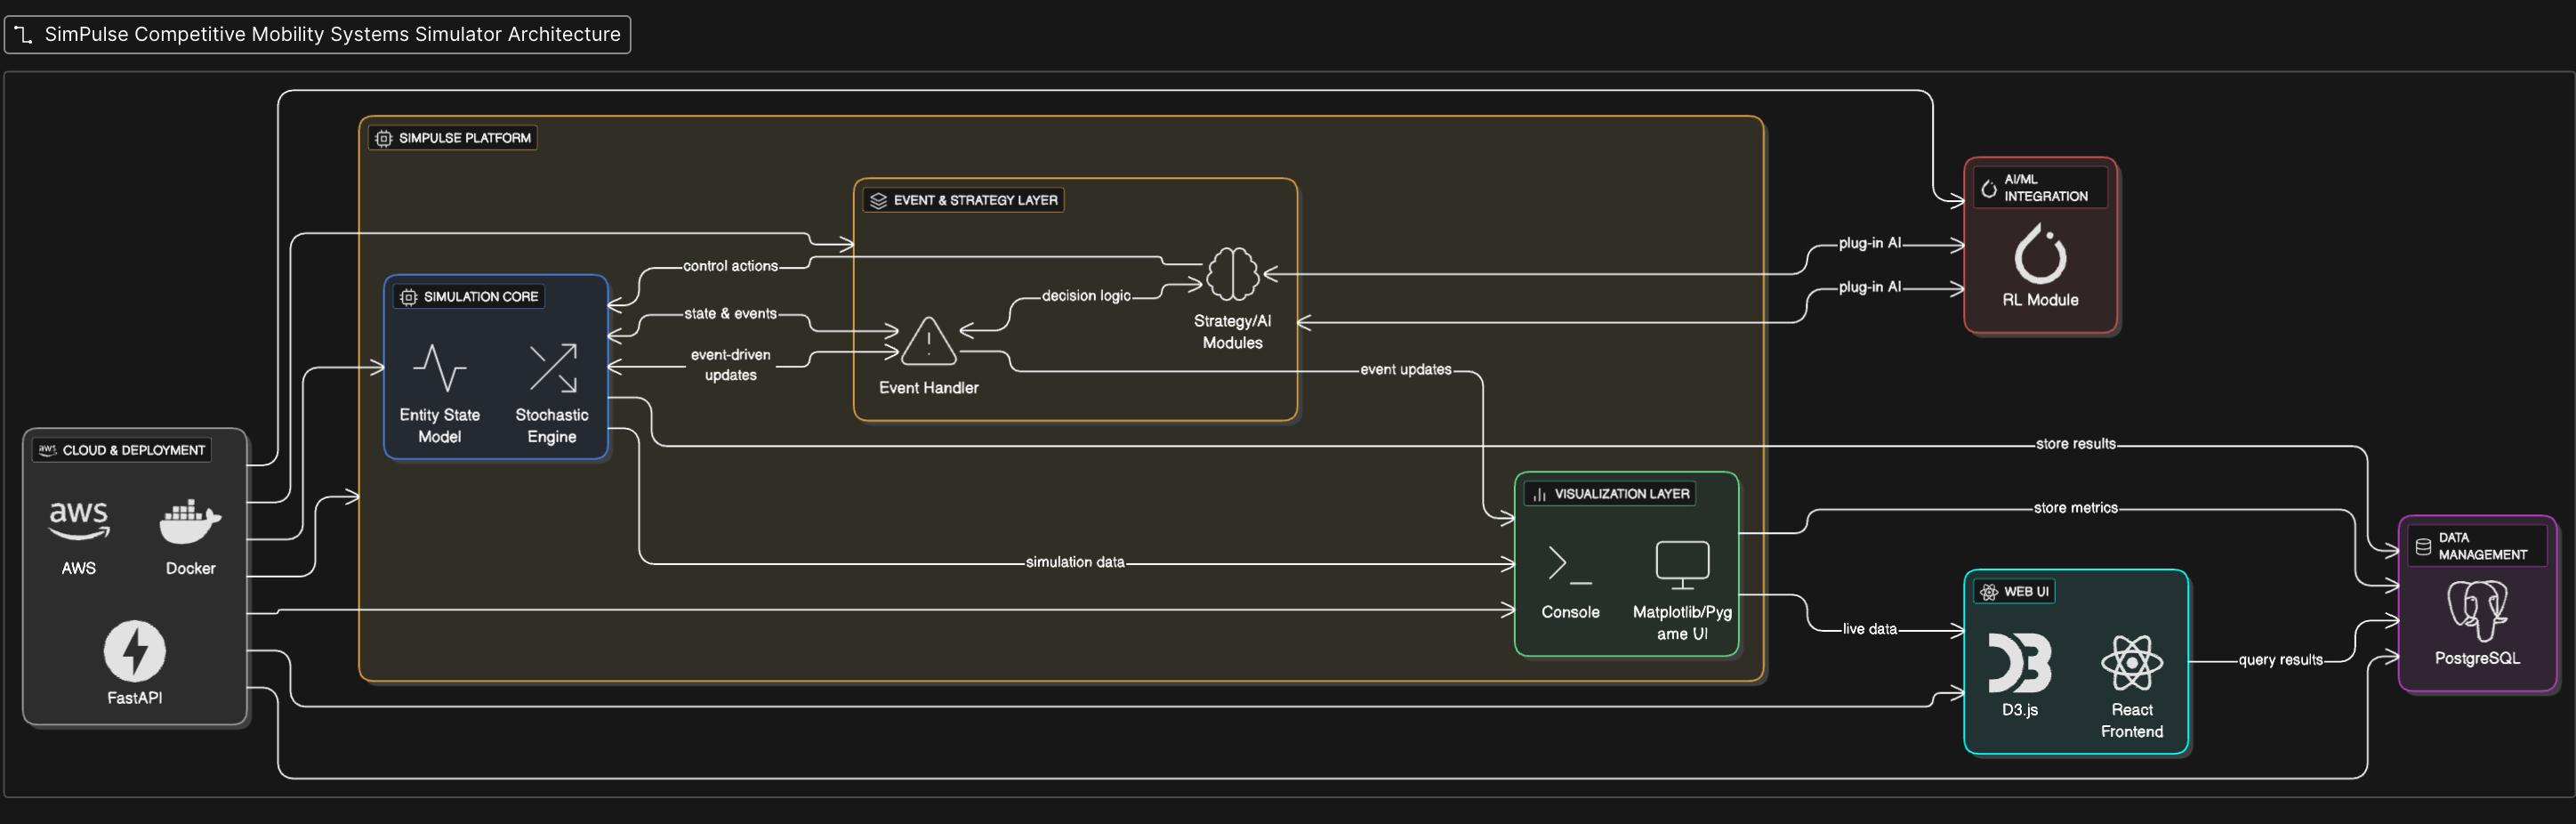Viewport: 2576px width, 824px height.
Task: Click the CLOUD & DEPLOYMENT group label
Action: pyautogui.click(x=134, y=450)
